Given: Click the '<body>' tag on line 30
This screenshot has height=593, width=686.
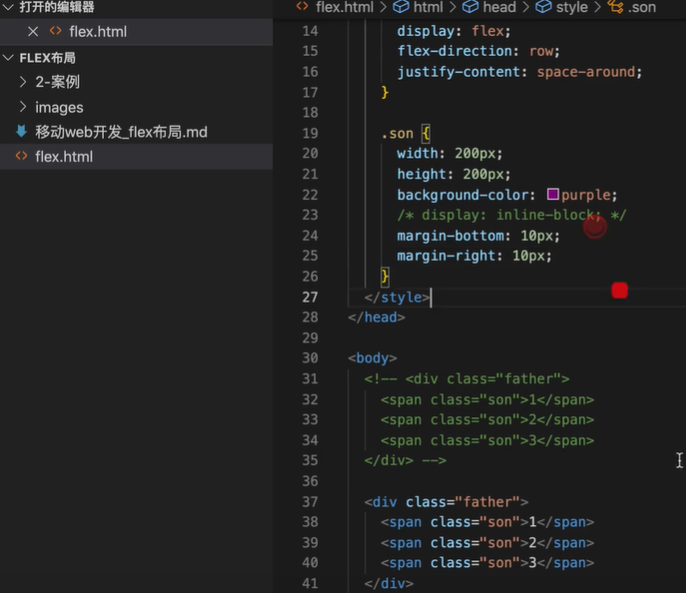Looking at the screenshot, I should (372, 358).
